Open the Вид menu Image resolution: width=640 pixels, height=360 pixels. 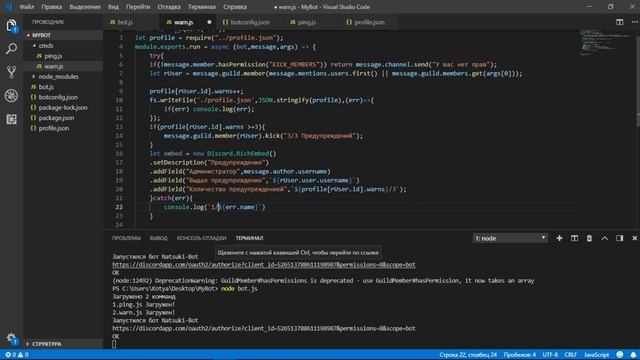(113, 7)
